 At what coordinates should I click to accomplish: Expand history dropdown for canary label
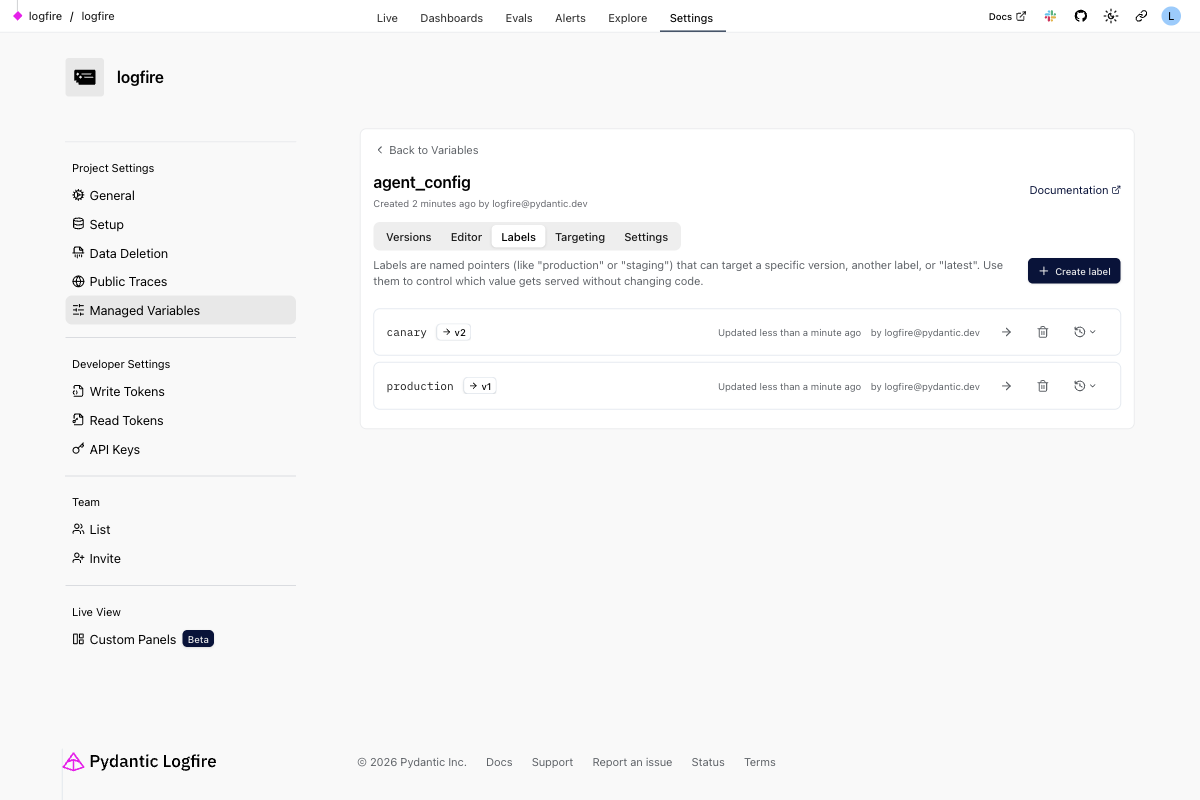coord(1085,332)
